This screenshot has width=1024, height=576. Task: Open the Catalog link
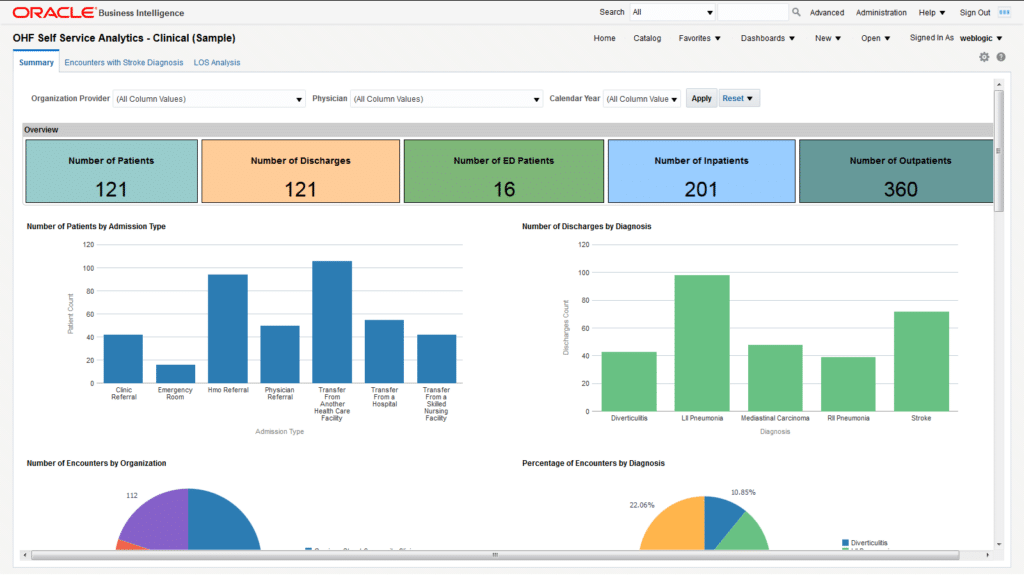coord(647,39)
